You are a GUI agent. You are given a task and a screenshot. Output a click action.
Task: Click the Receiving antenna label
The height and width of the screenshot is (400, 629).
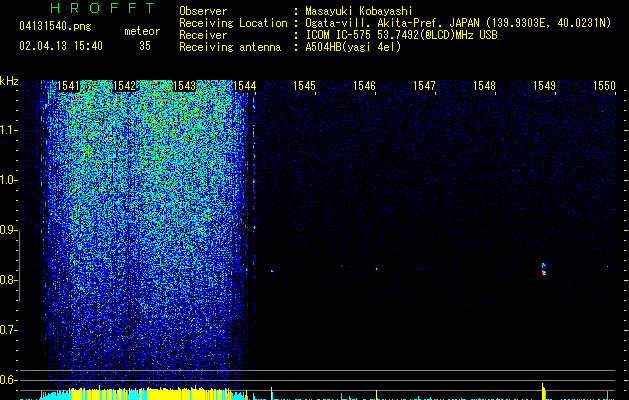pyautogui.click(x=230, y=47)
